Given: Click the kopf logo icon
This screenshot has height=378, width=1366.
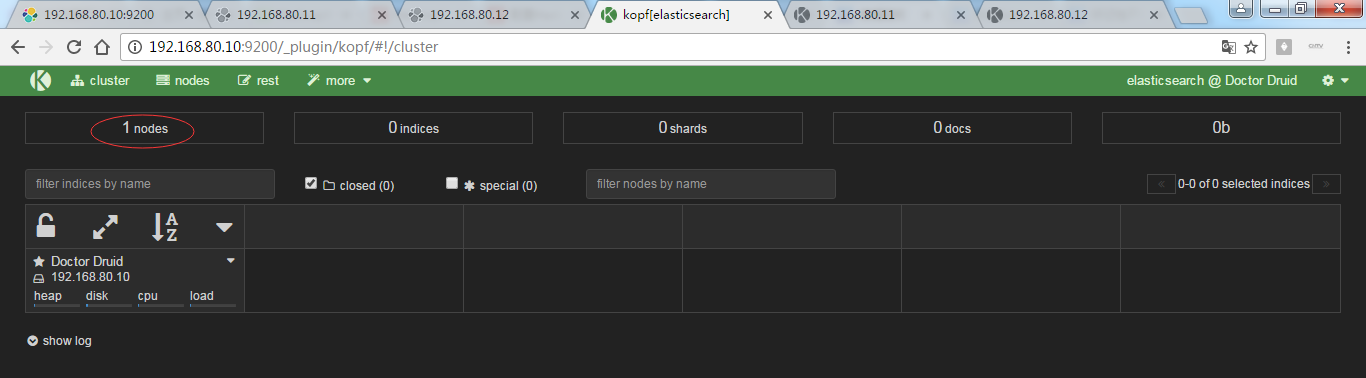Looking at the screenshot, I should click(x=40, y=81).
